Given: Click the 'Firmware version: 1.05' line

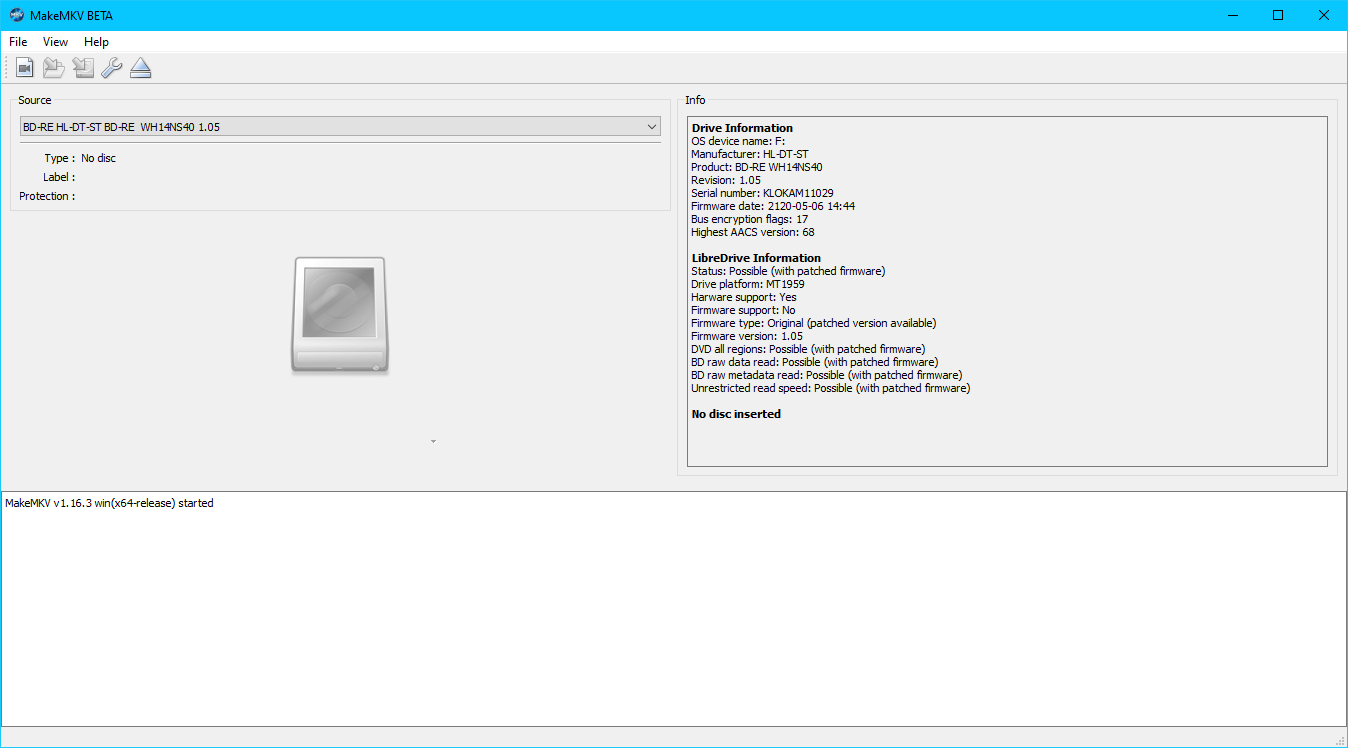Looking at the screenshot, I should click(747, 336).
